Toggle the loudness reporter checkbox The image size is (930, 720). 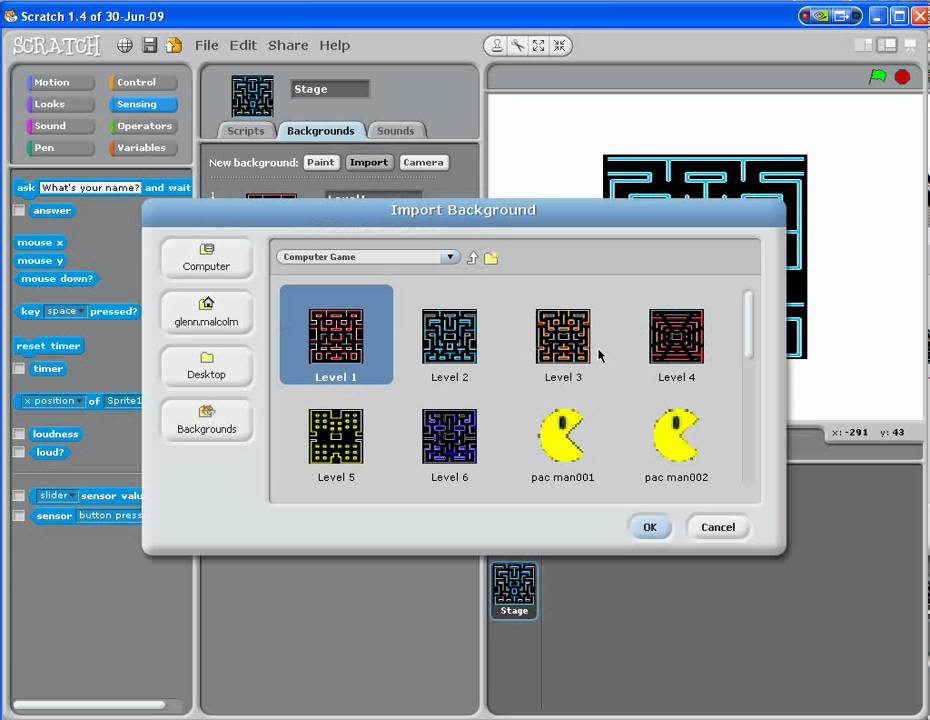[19, 434]
